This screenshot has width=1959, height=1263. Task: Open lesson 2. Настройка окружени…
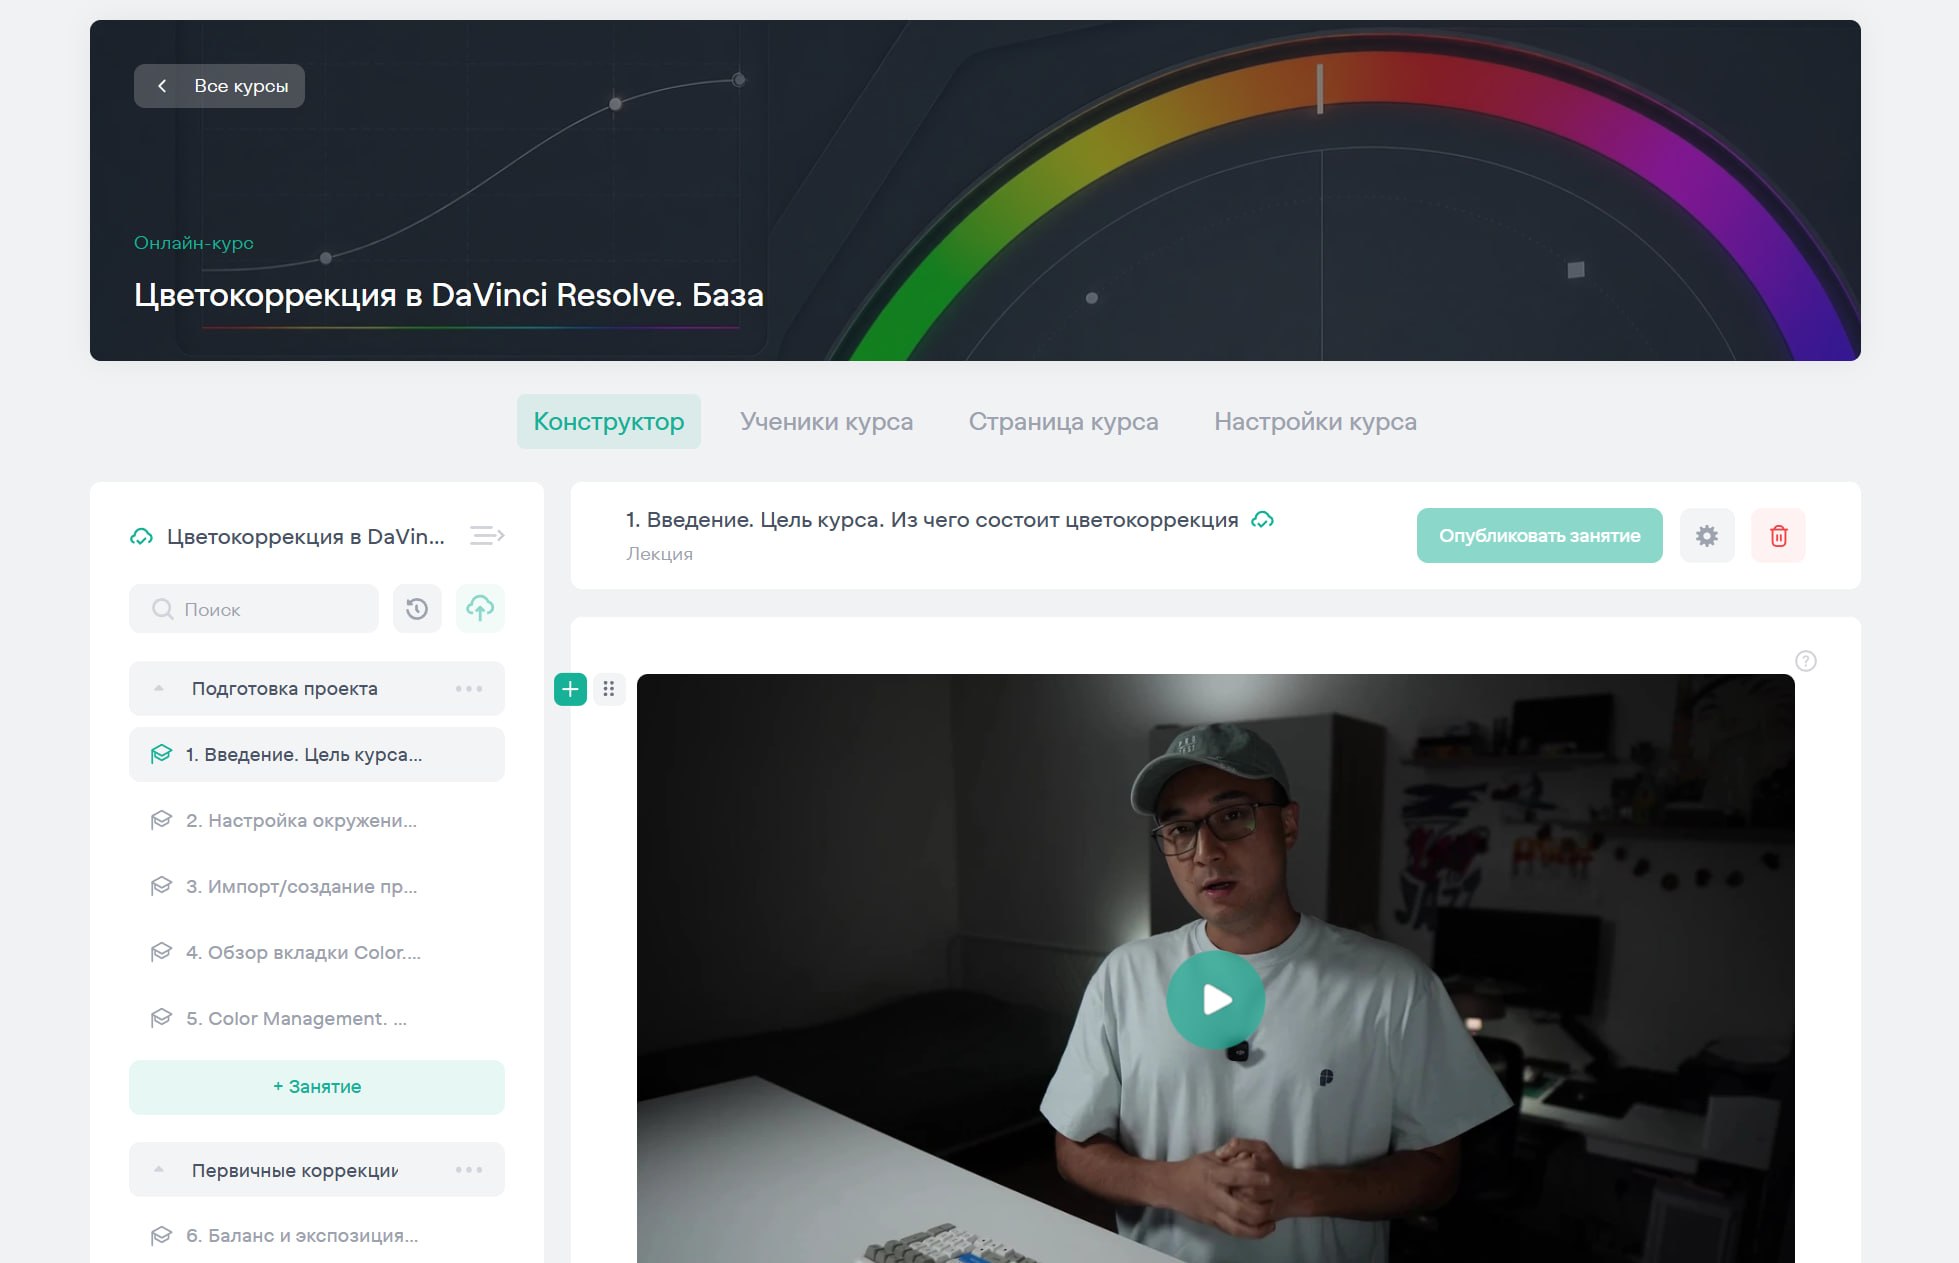click(317, 820)
